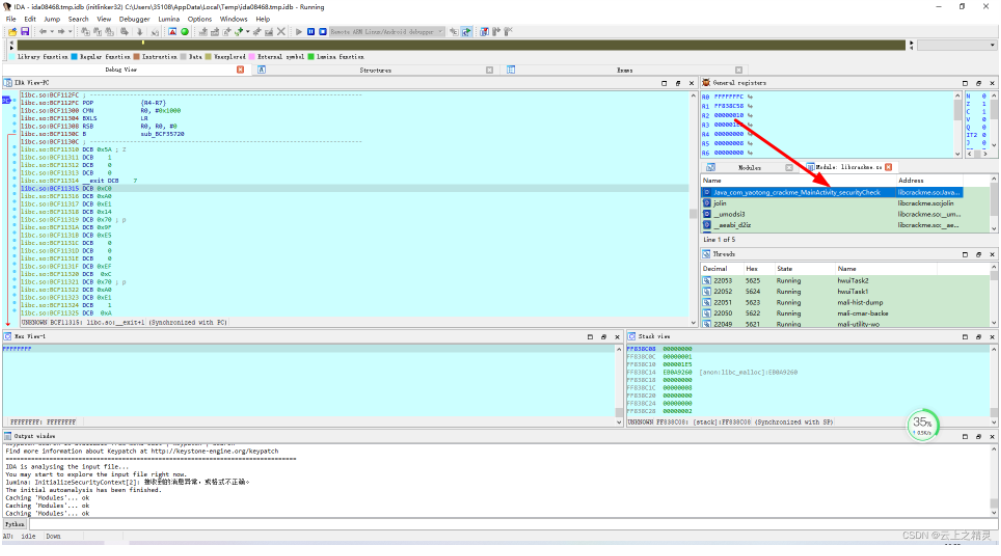Click the Python console button

pyautogui.click(x=15, y=524)
